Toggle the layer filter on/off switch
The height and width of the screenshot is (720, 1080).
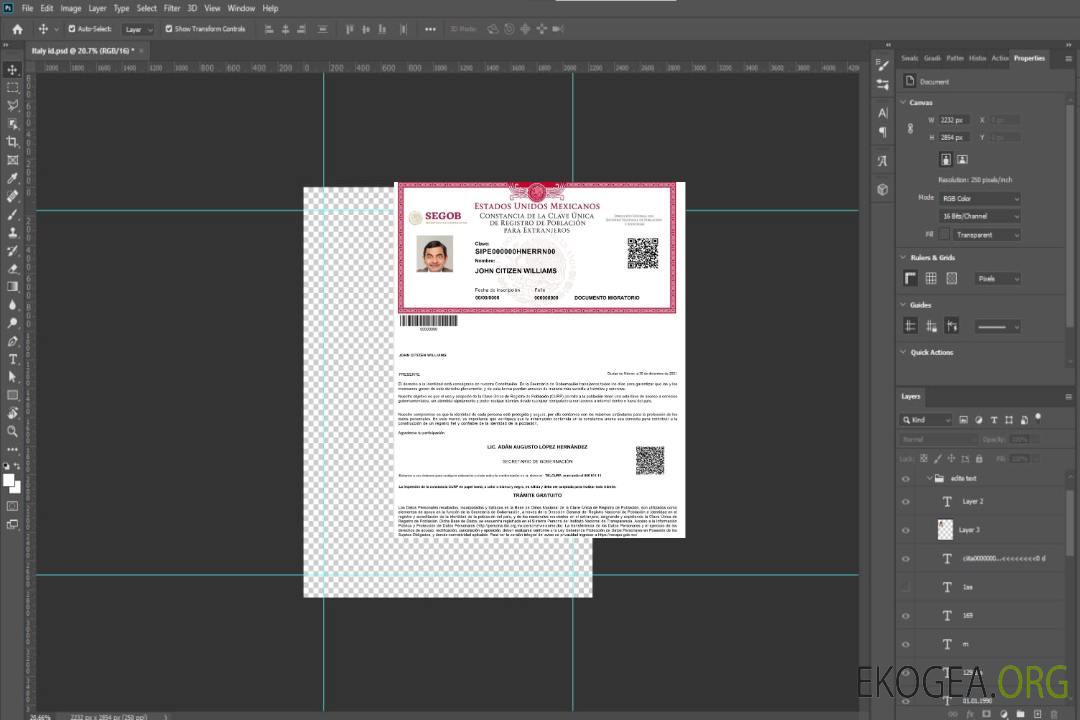(x=1038, y=418)
